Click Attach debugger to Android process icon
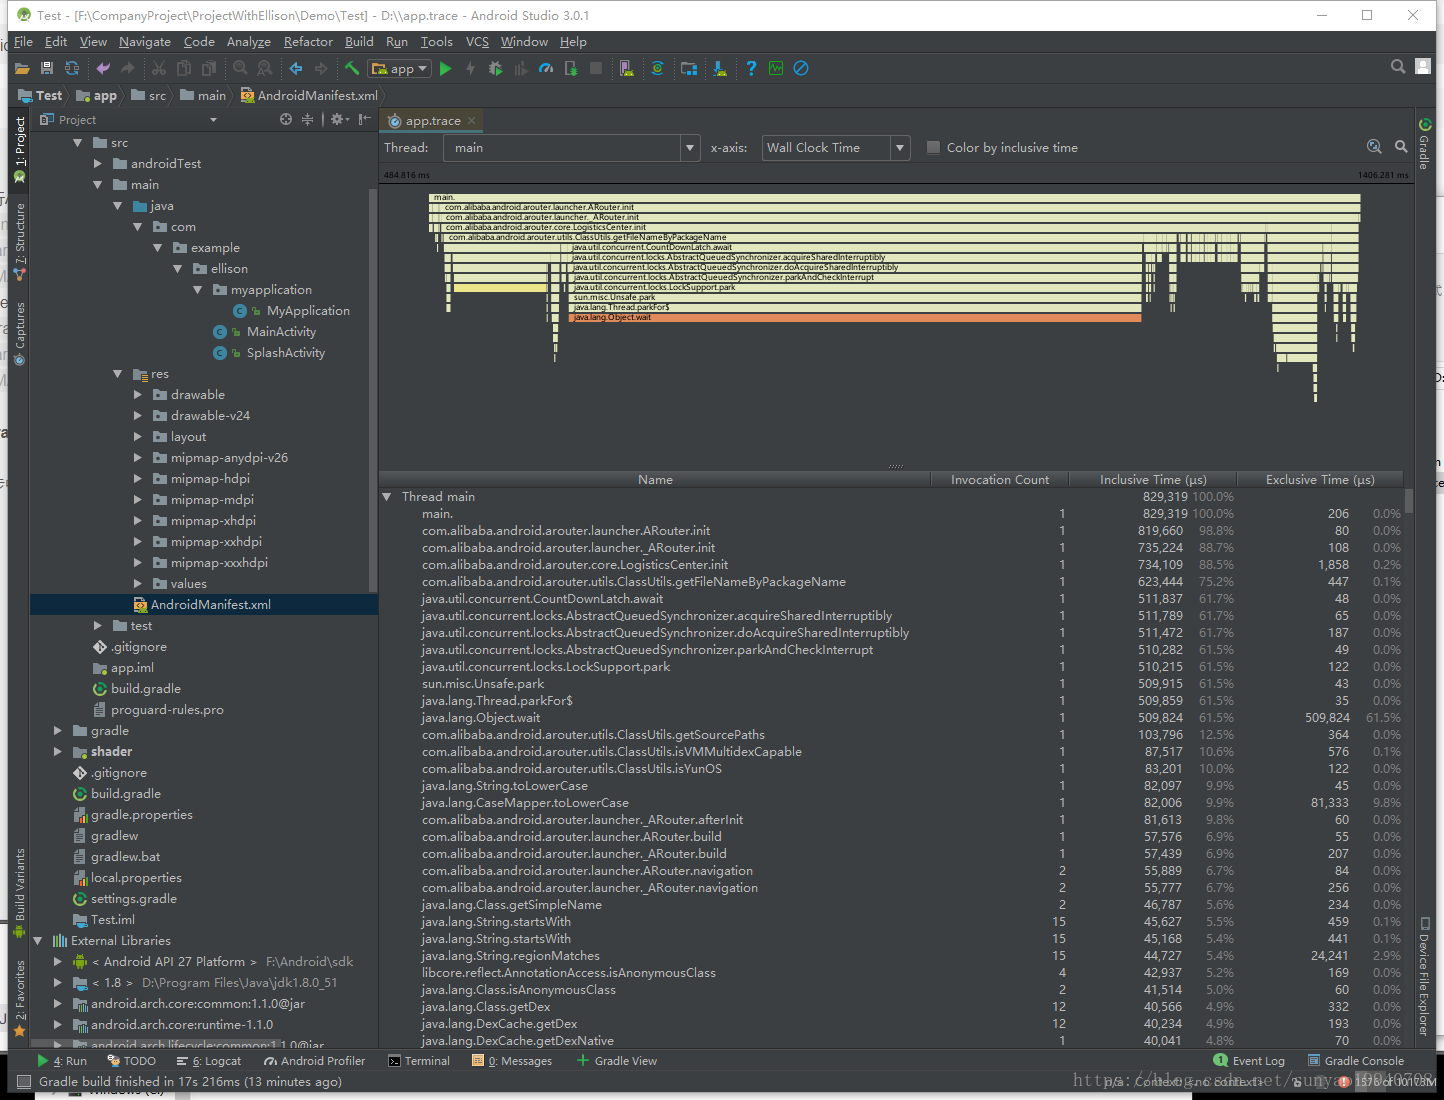Viewport: 1444px width, 1100px height. tap(571, 68)
